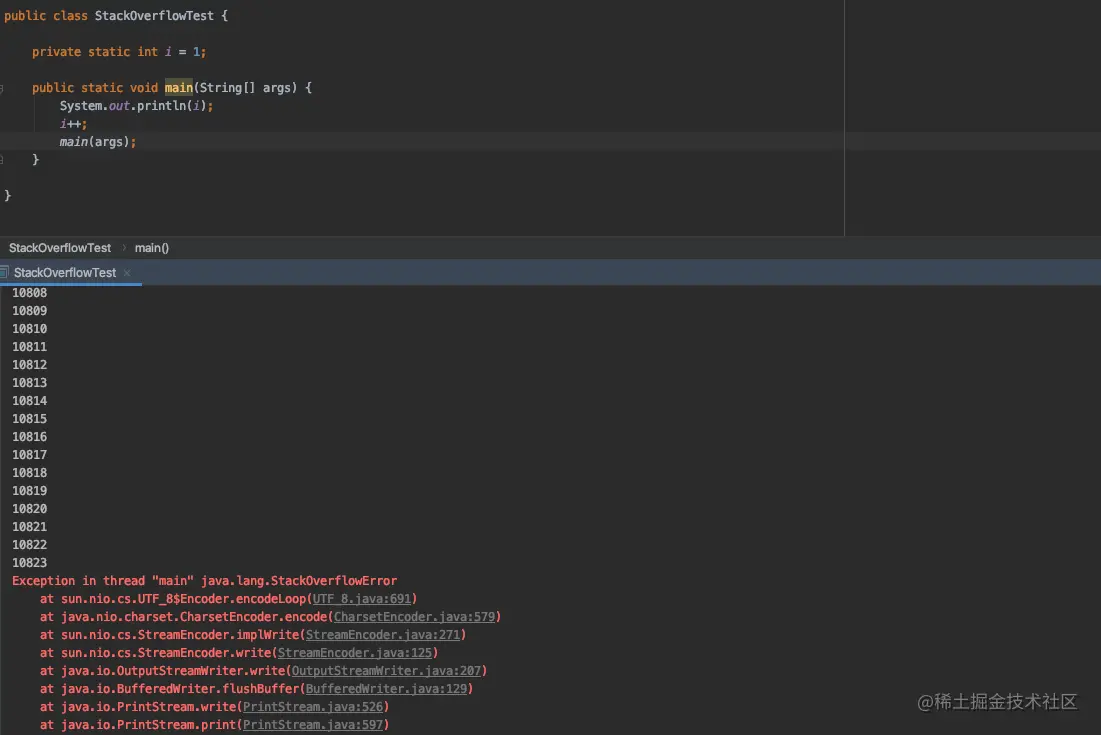Screen dimensions: 1101x735
Task: Click output line 10823
Action: 29,563
